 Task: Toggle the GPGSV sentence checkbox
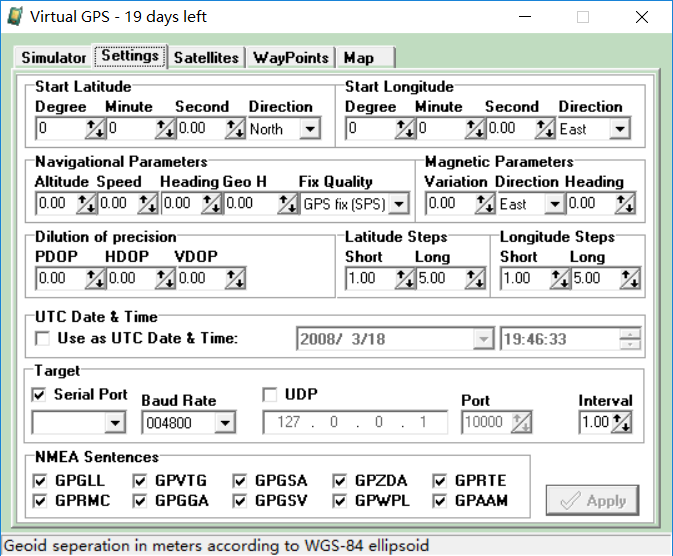[239, 501]
